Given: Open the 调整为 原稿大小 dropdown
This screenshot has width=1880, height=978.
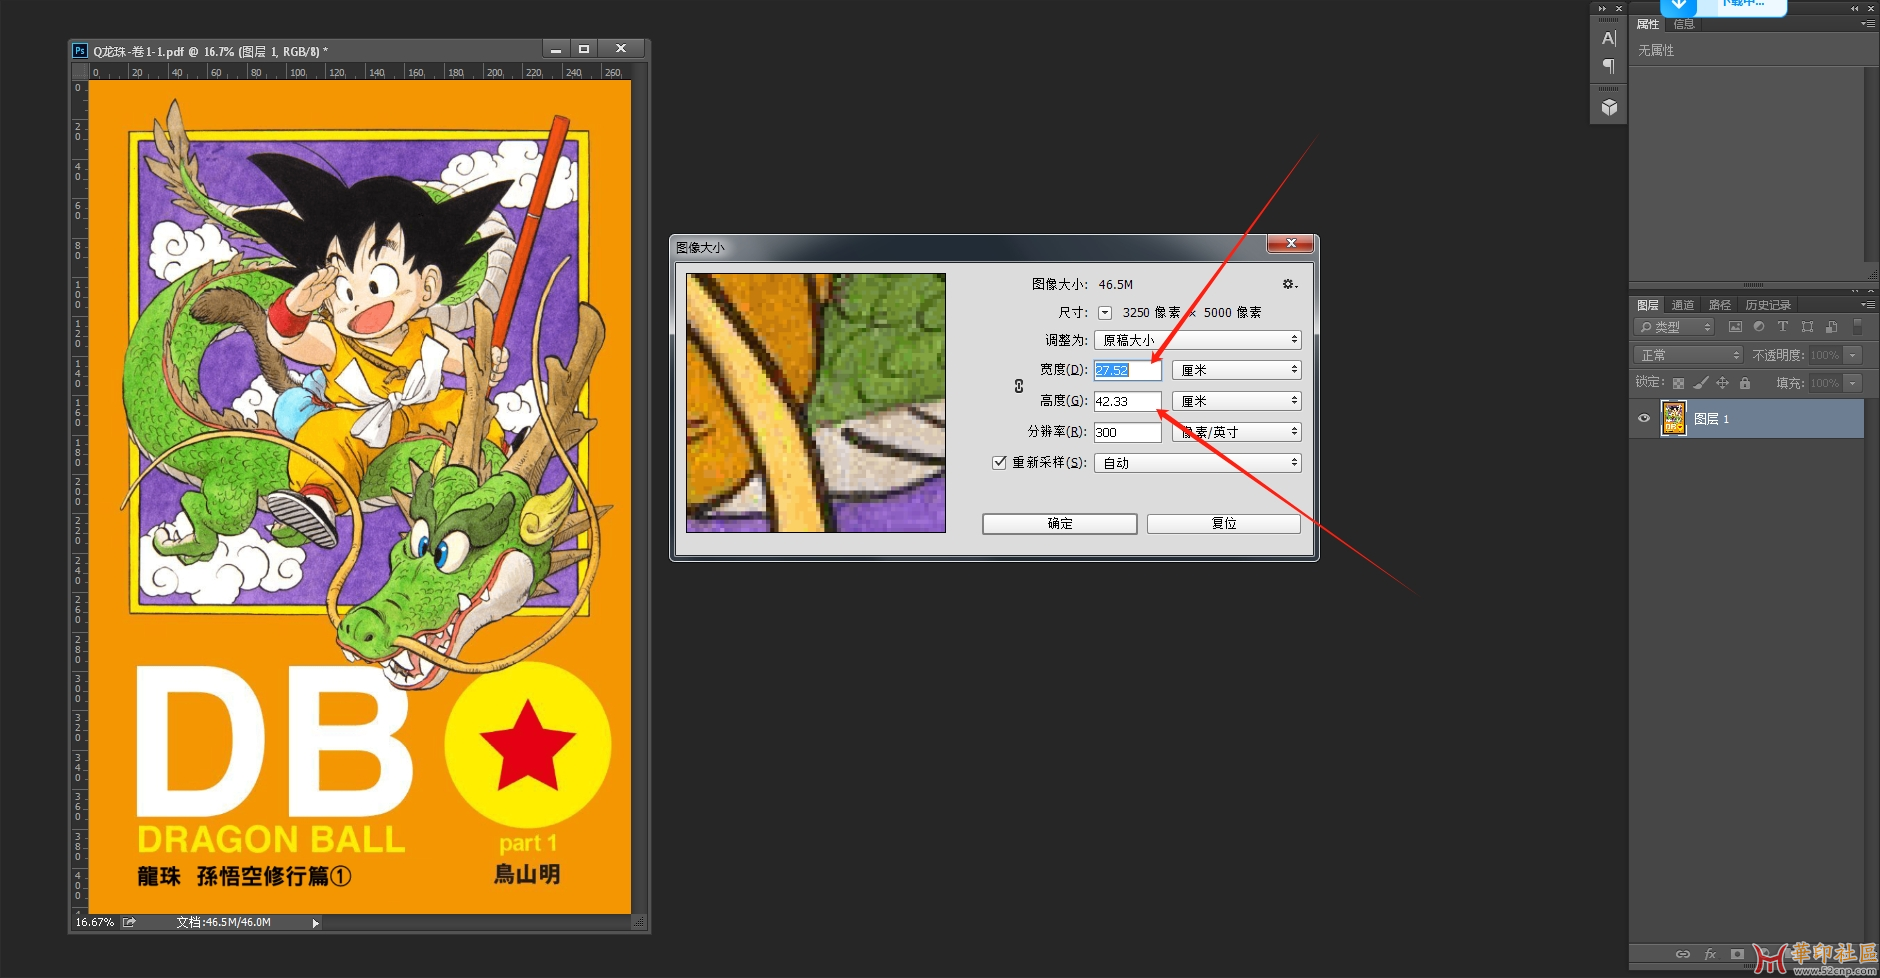Looking at the screenshot, I should (x=1197, y=340).
